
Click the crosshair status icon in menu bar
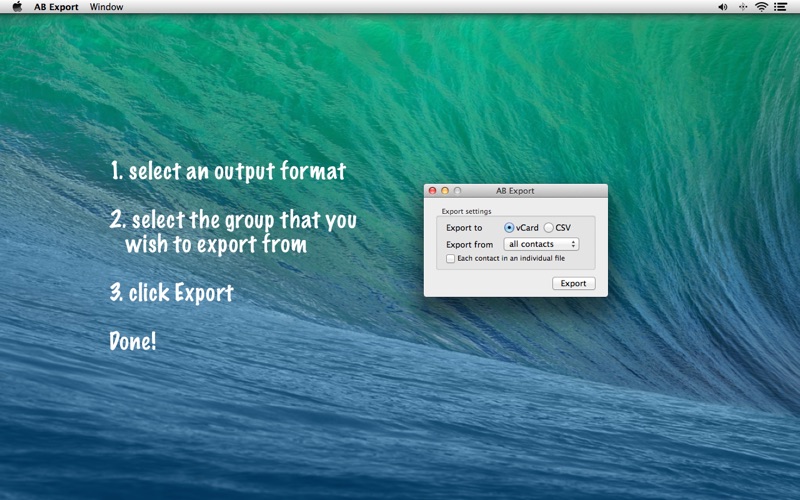point(743,7)
